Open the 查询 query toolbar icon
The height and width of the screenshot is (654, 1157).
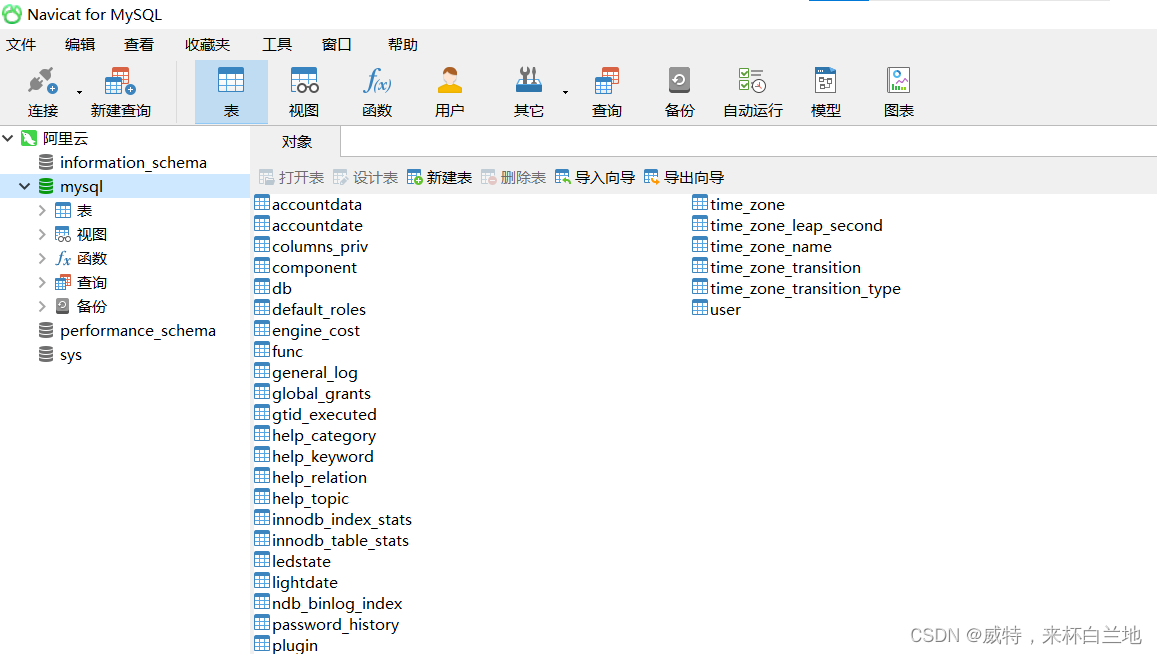(607, 92)
